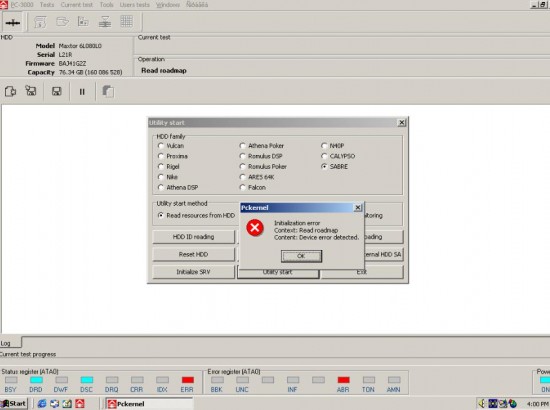Click the HDD ID reading button
The height and width of the screenshot is (410, 550).
[193, 237]
